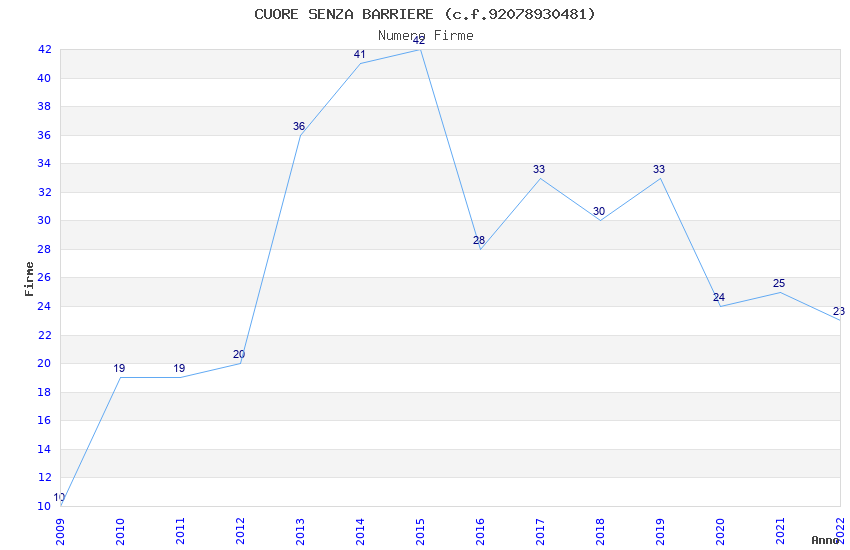The image size is (850, 550).
Task: Click the data value 25 for 2021
Action: 779,283
